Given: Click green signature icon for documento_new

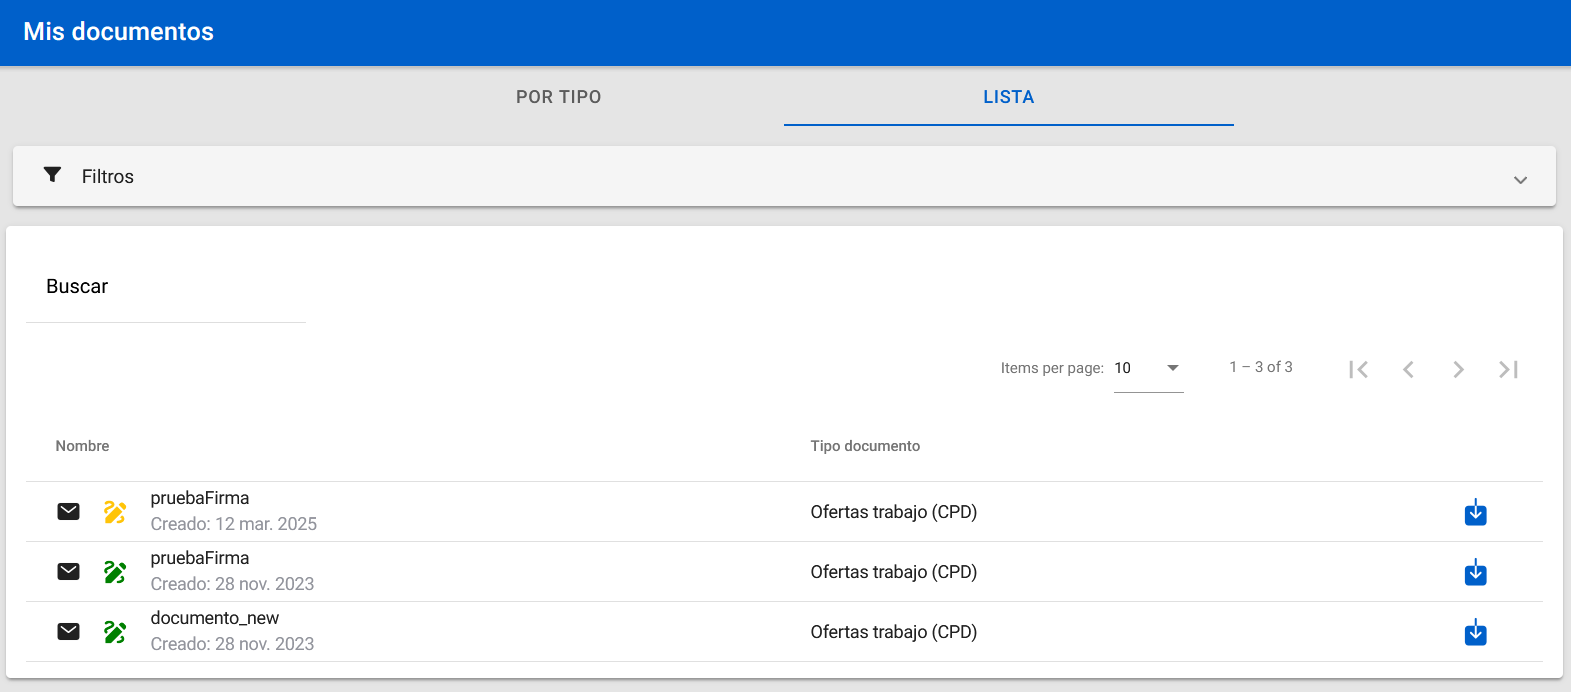Looking at the screenshot, I should click(x=115, y=632).
